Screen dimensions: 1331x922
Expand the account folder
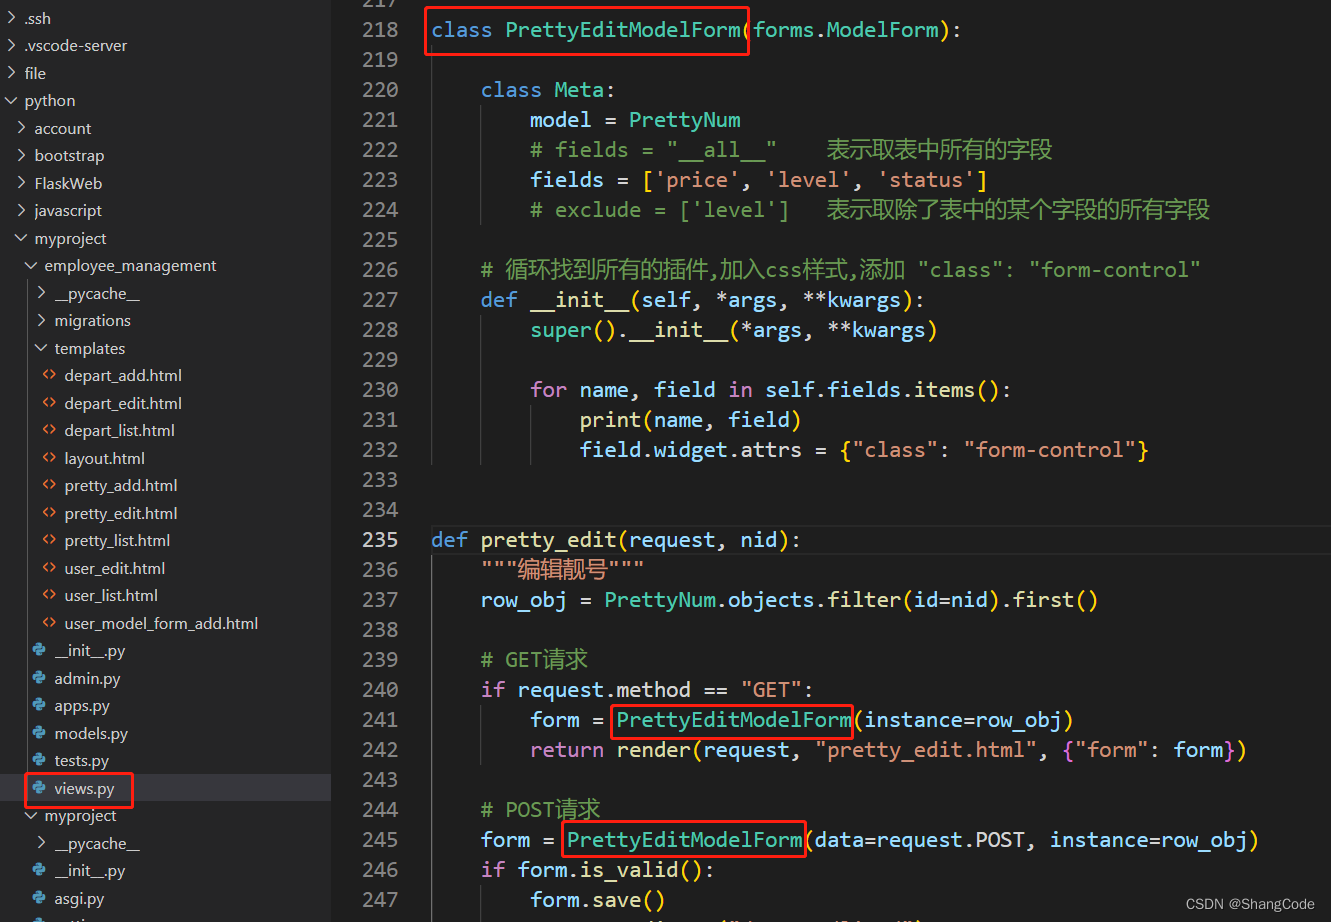22,128
